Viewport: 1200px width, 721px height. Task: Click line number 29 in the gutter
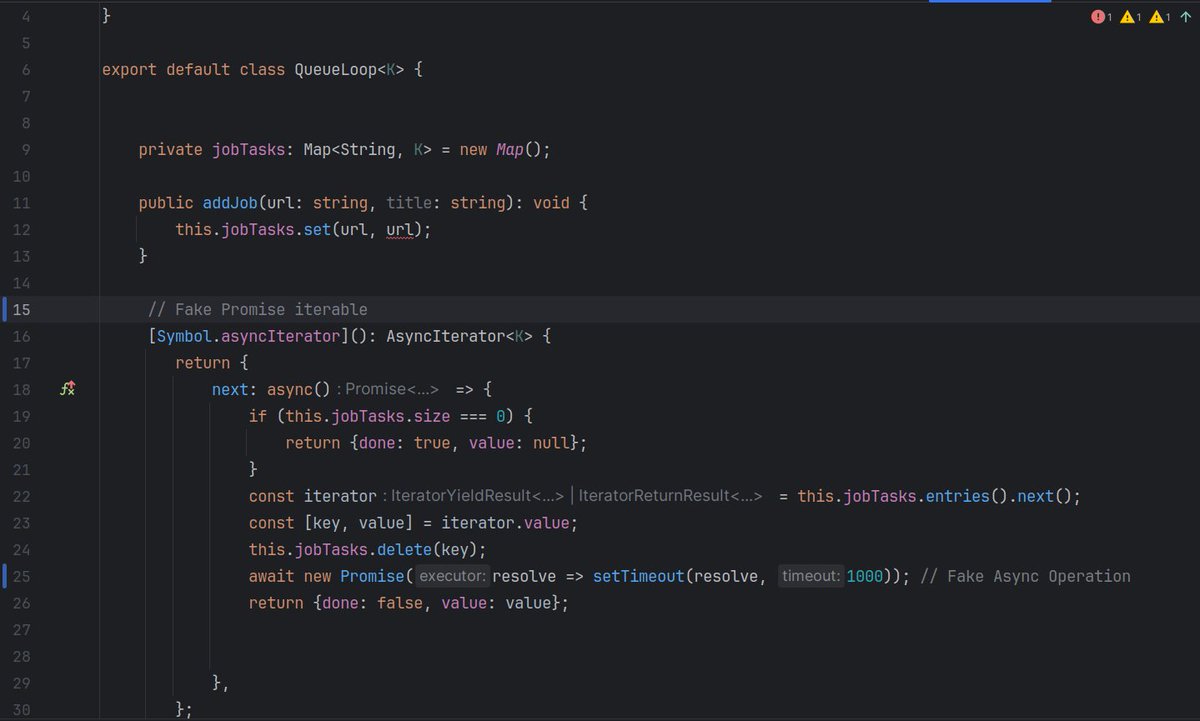(x=22, y=683)
